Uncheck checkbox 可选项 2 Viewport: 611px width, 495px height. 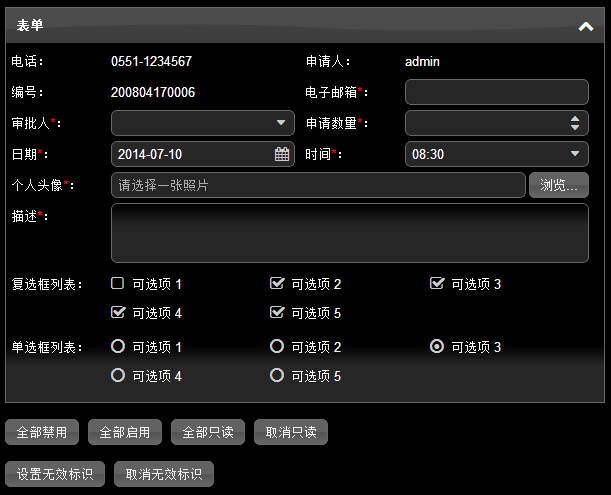[x=277, y=283]
